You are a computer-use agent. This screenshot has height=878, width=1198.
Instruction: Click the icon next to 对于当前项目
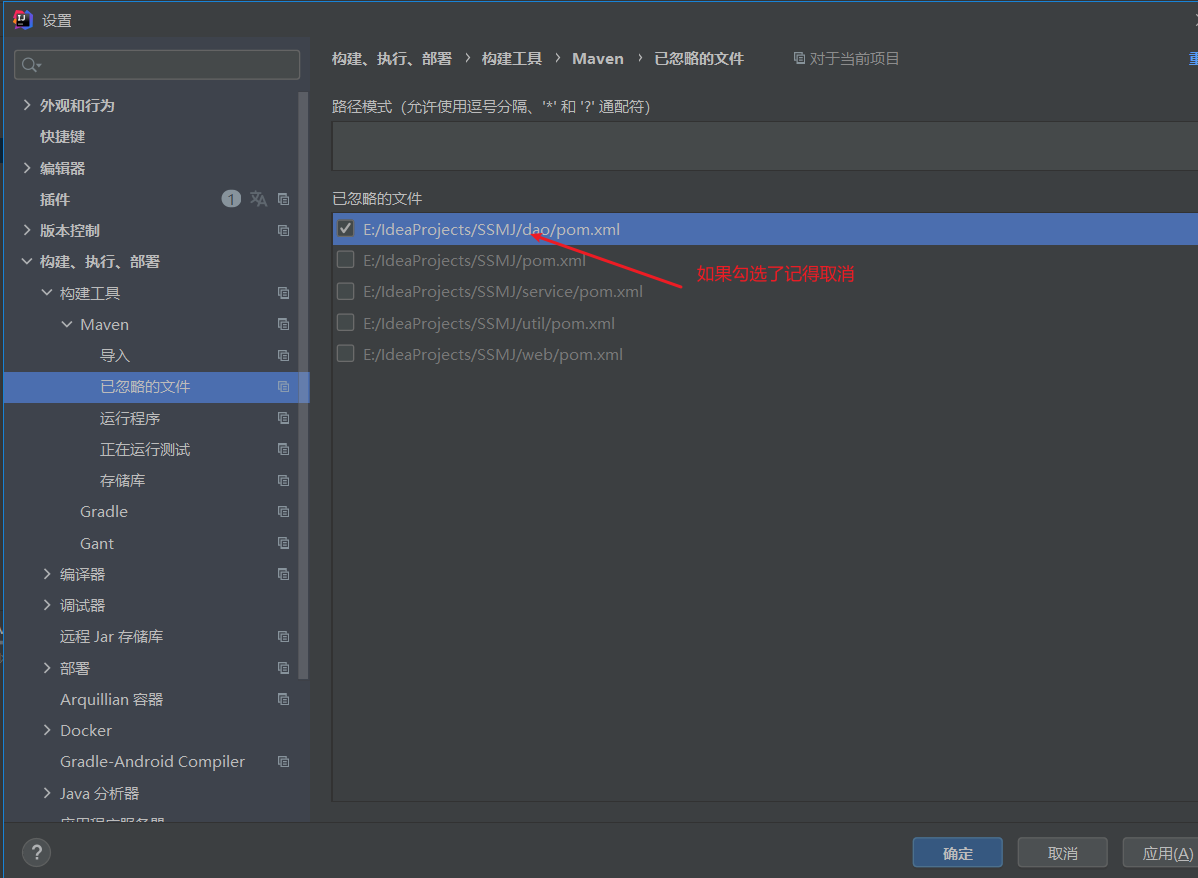(799, 58)
